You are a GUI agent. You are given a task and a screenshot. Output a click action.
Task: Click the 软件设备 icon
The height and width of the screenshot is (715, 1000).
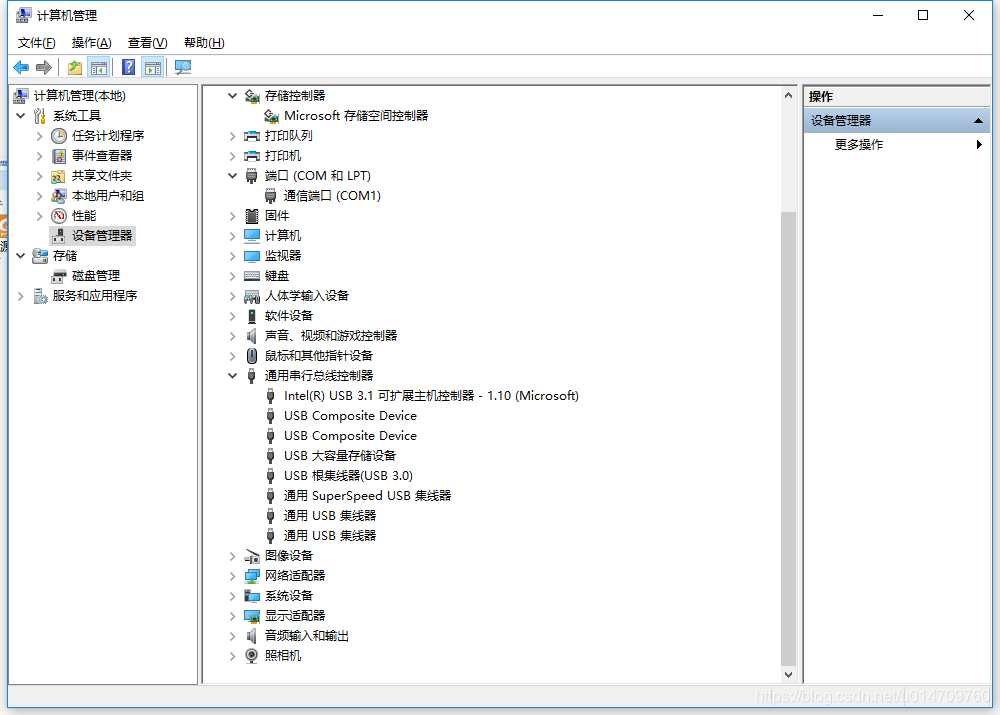(x=252, y=316)
